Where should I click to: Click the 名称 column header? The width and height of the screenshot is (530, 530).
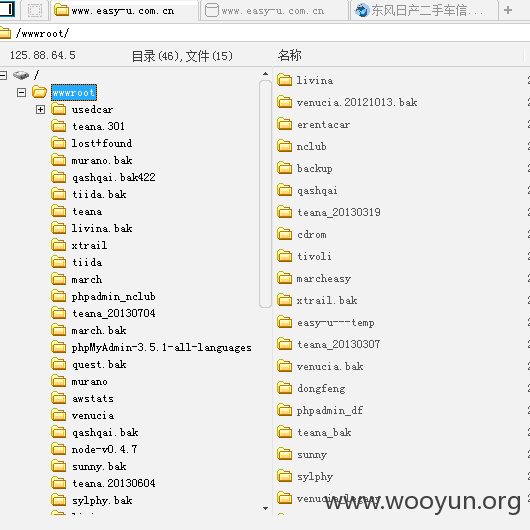(290, 55)
